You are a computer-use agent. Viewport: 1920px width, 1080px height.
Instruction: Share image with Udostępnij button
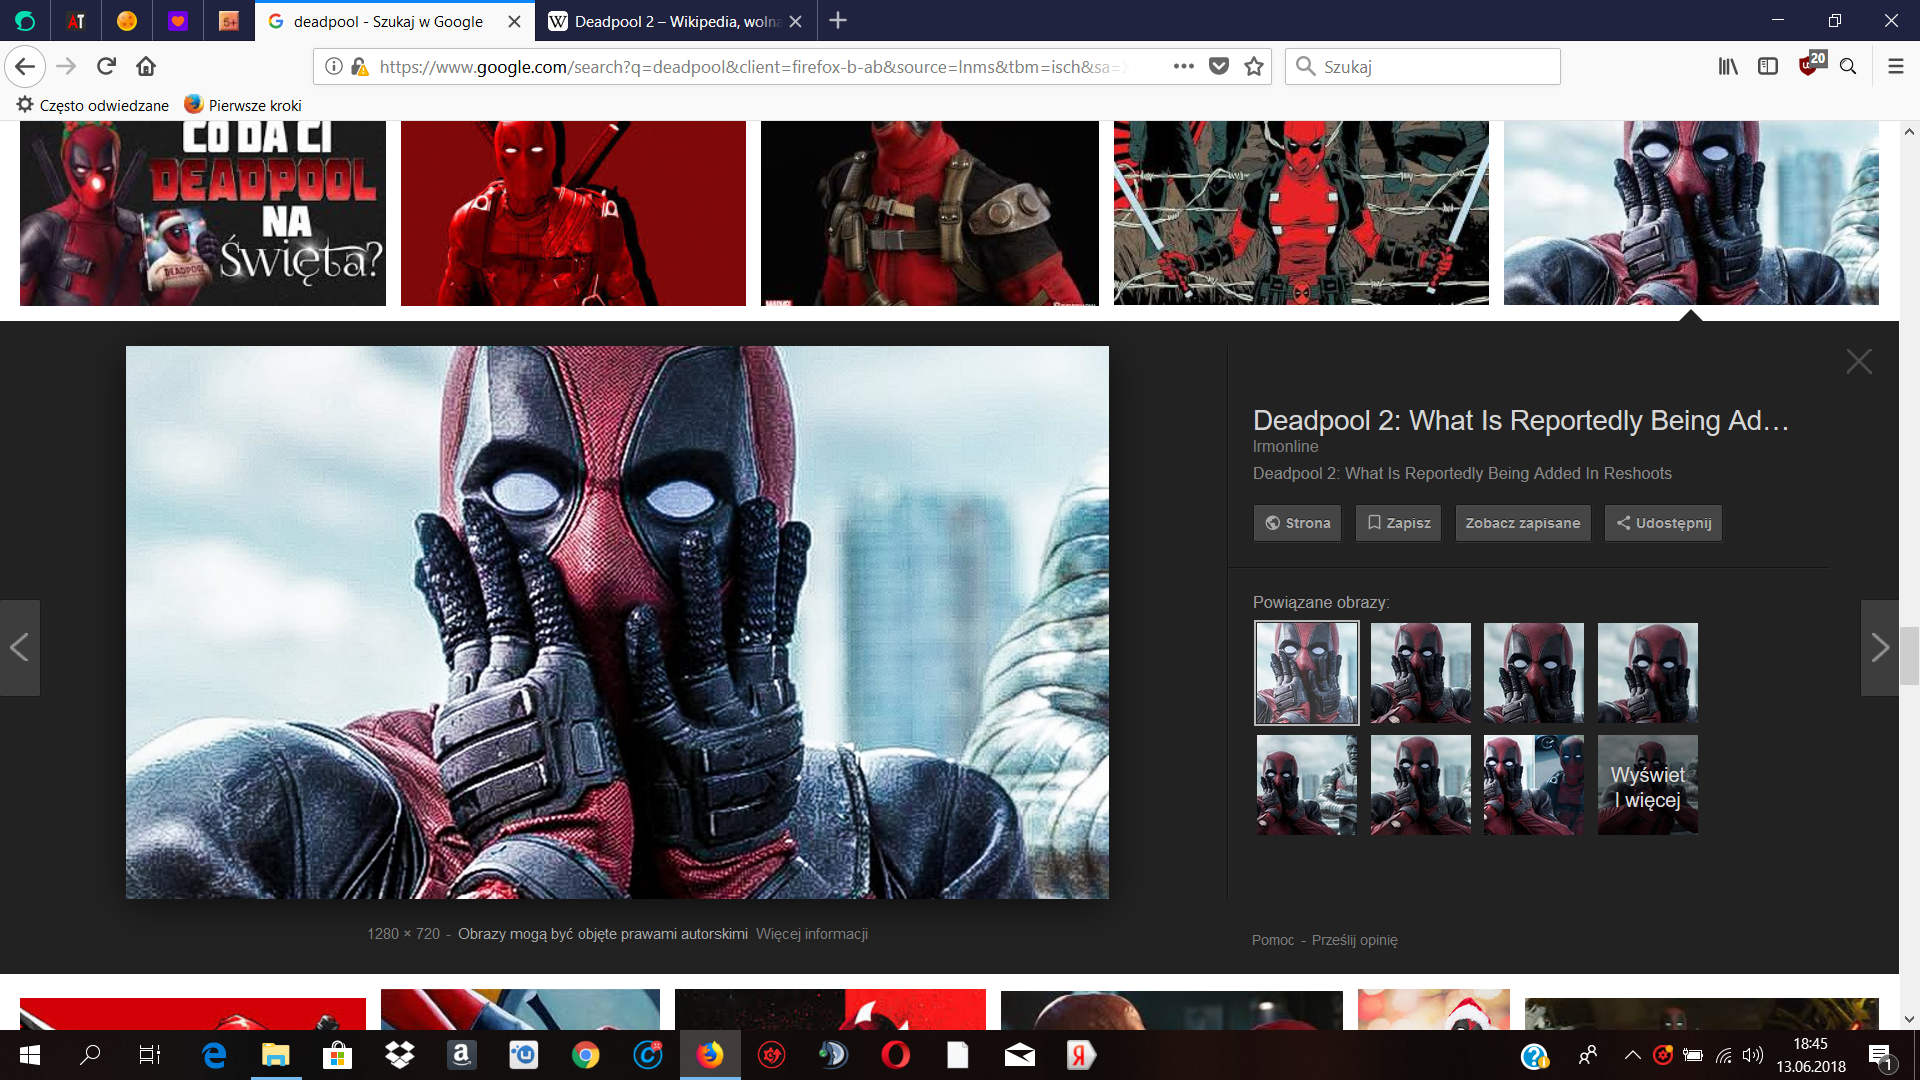[x=1663, y=523]
